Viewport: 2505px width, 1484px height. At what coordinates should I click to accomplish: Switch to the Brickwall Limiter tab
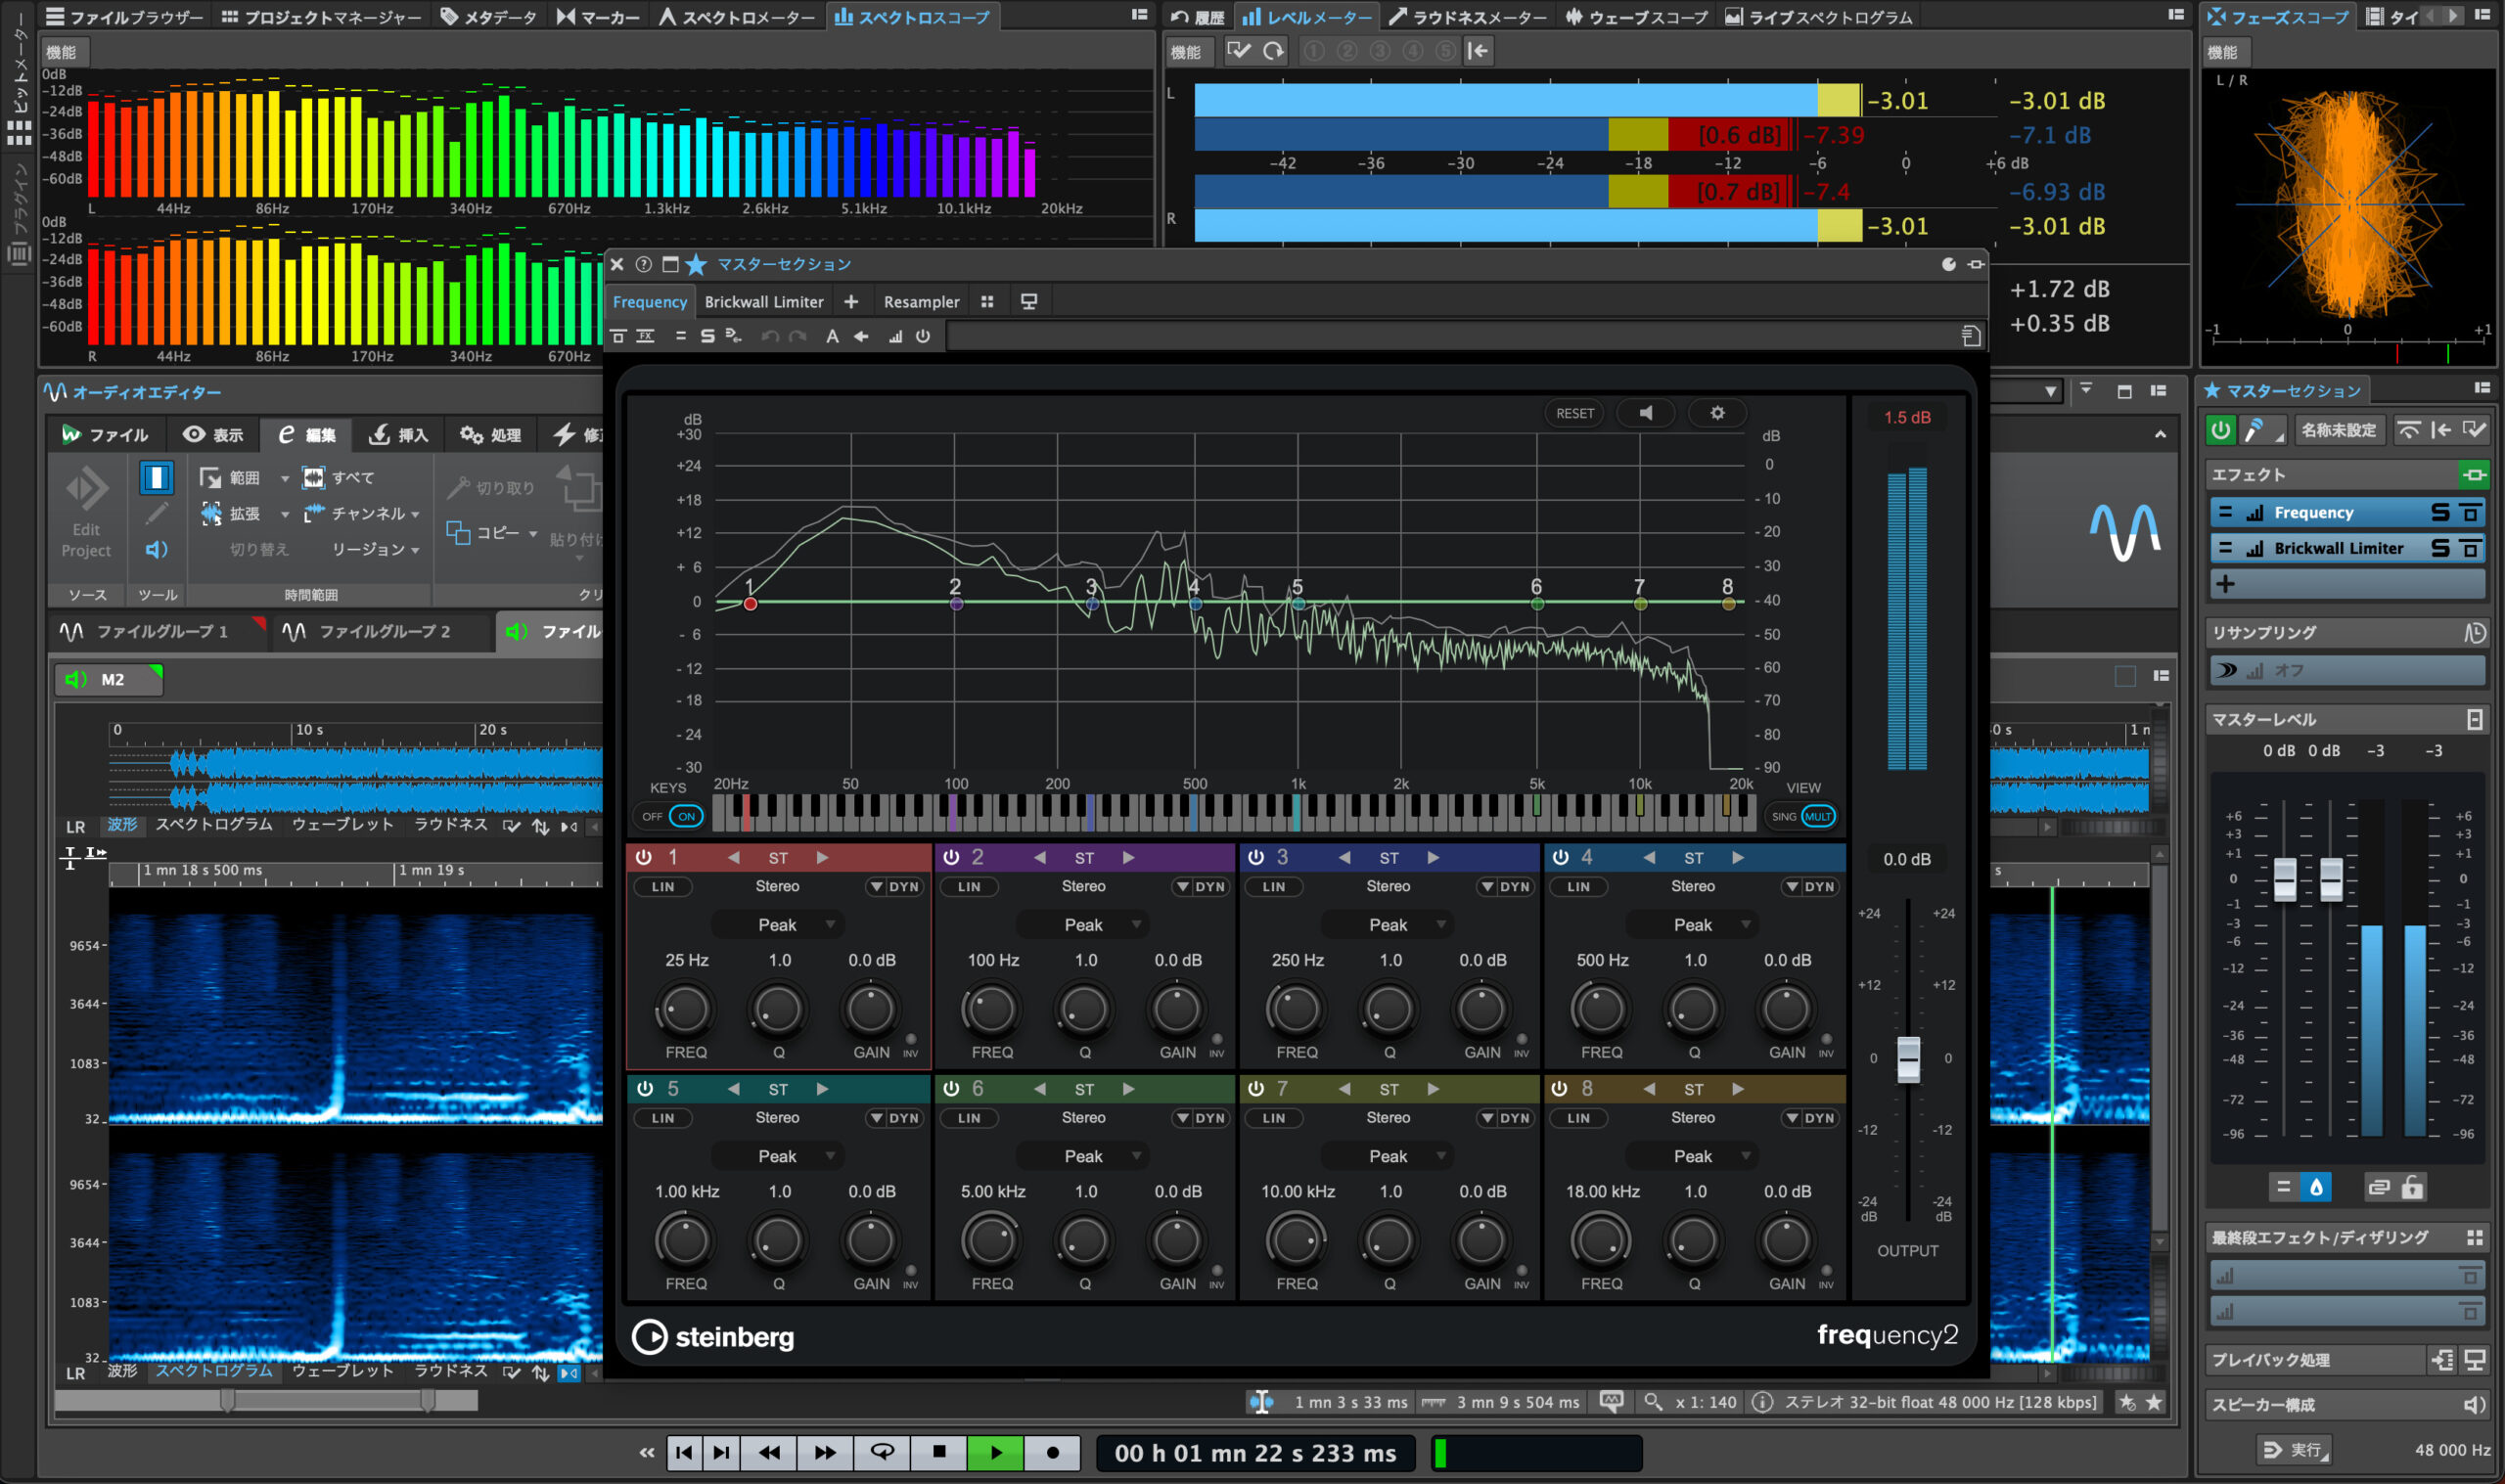(764, 301)
